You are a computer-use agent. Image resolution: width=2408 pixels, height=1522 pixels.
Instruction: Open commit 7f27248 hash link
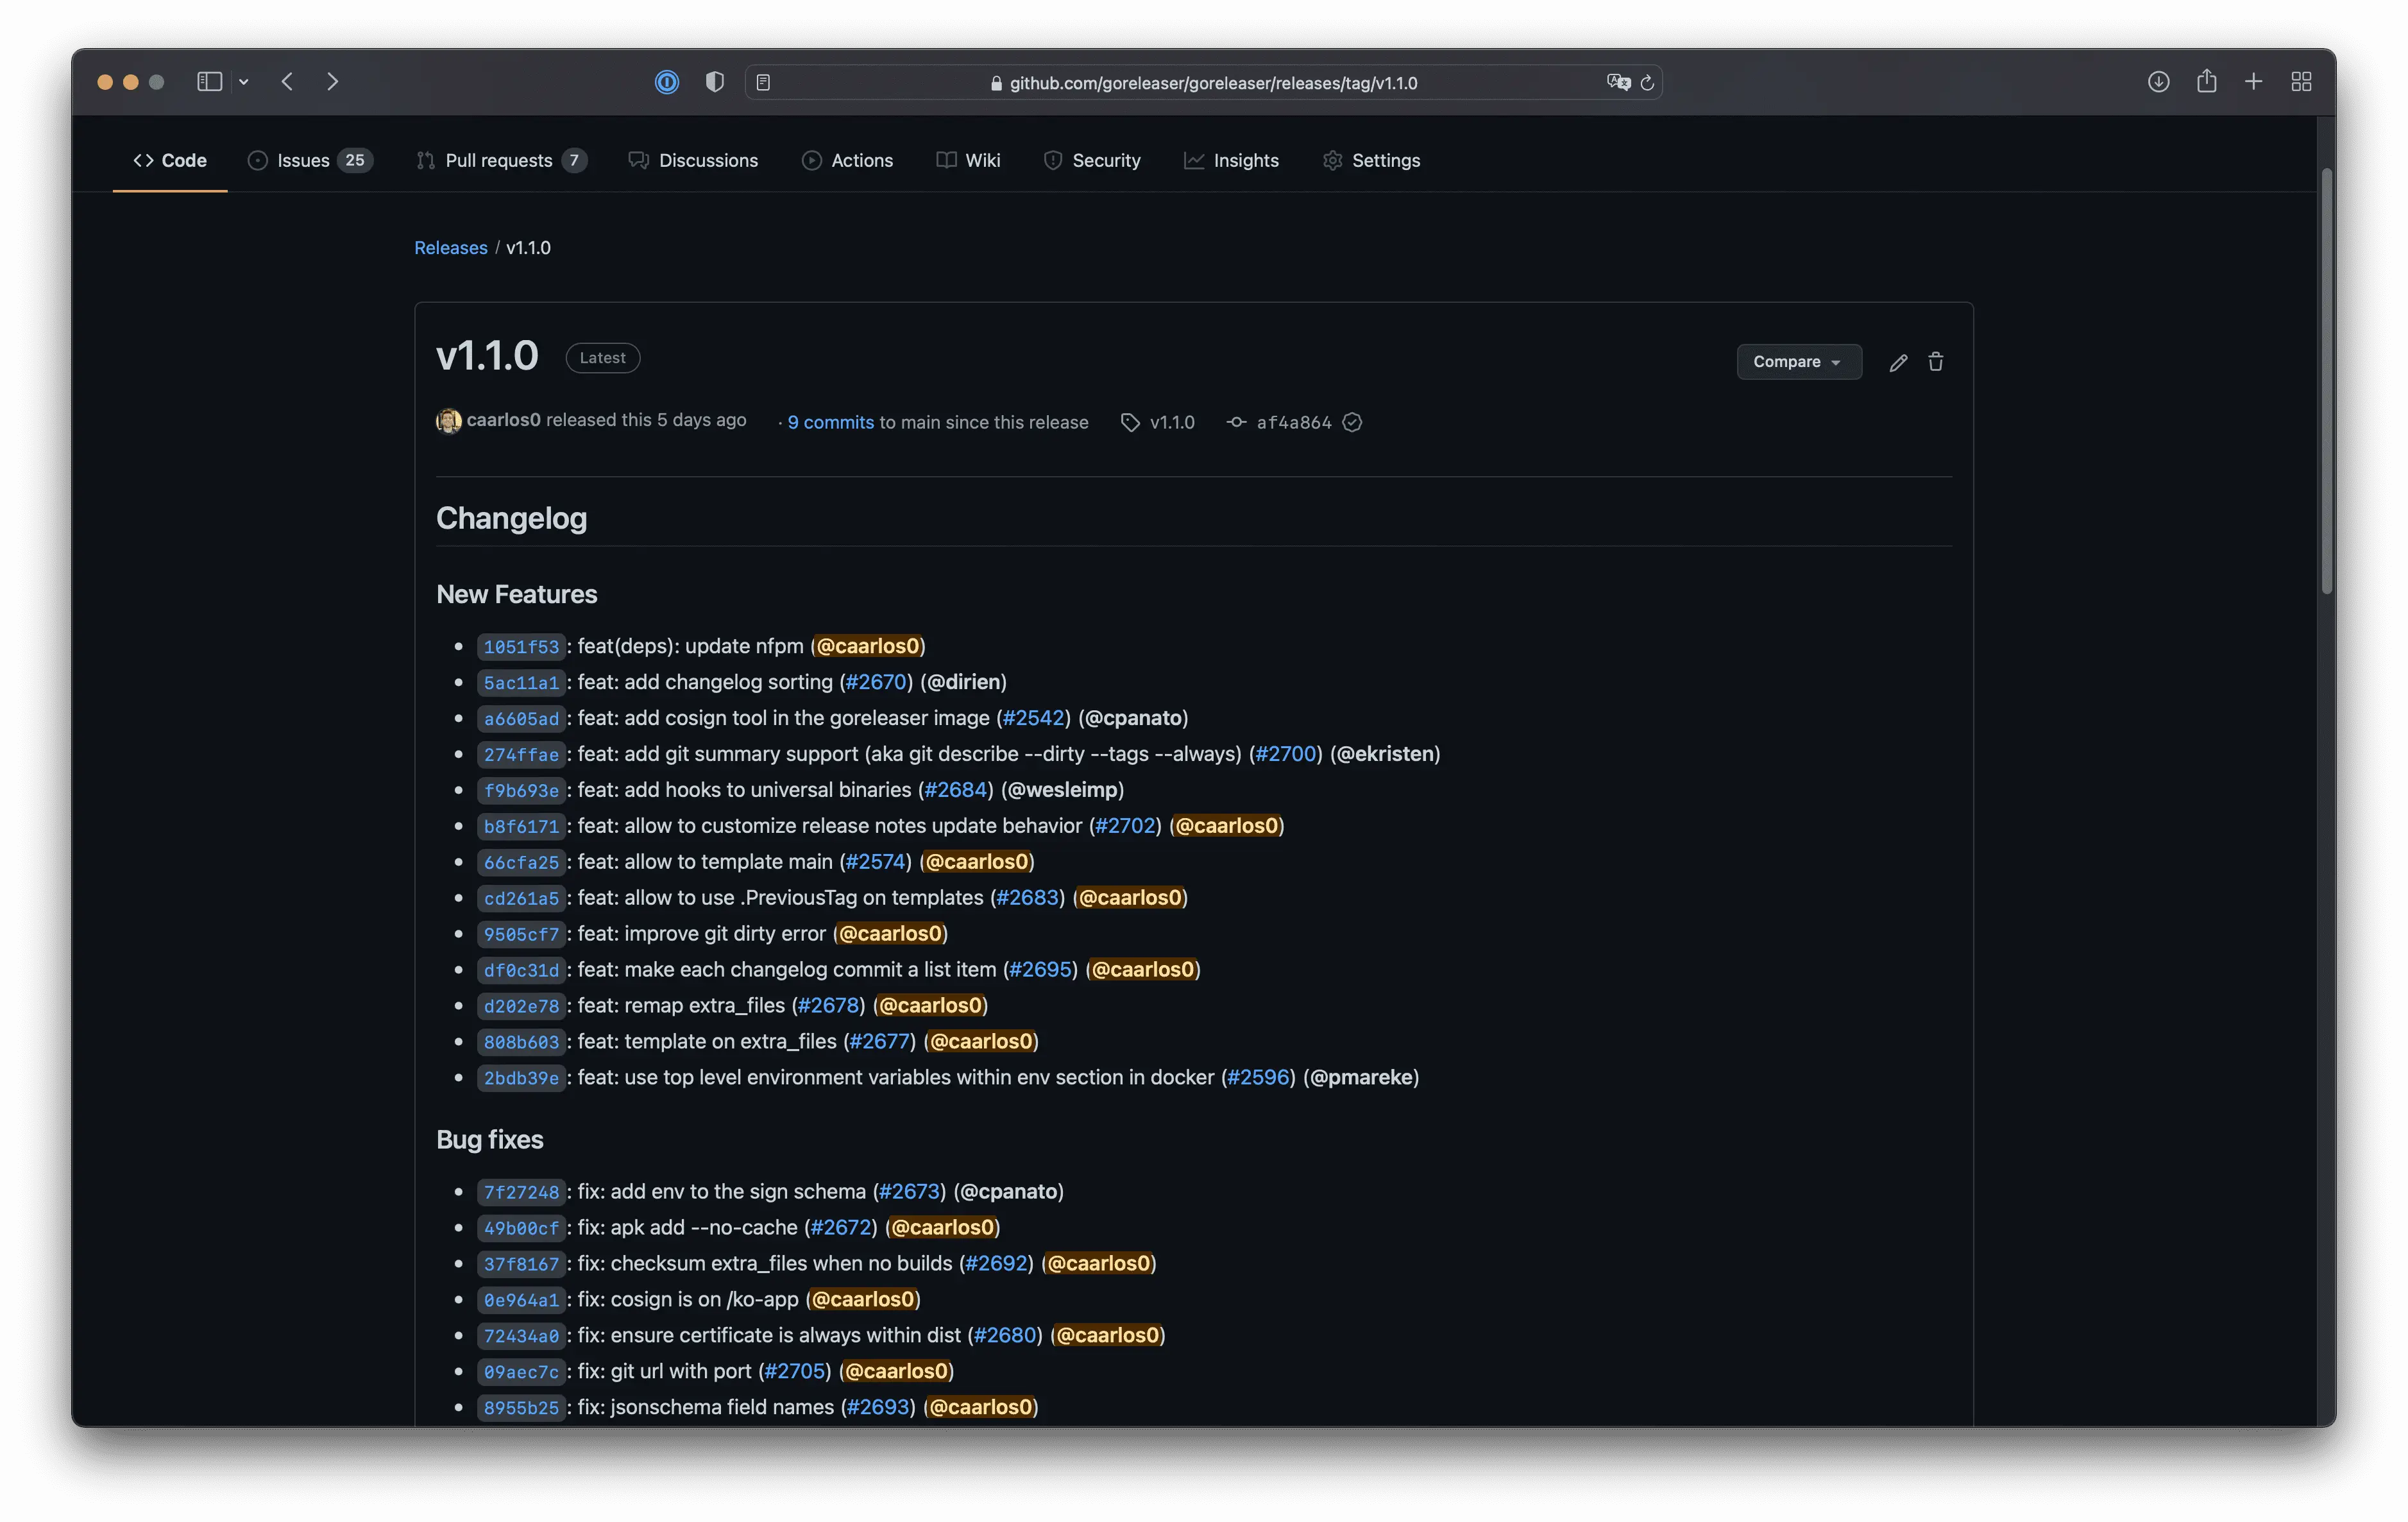click(521, 1193)
